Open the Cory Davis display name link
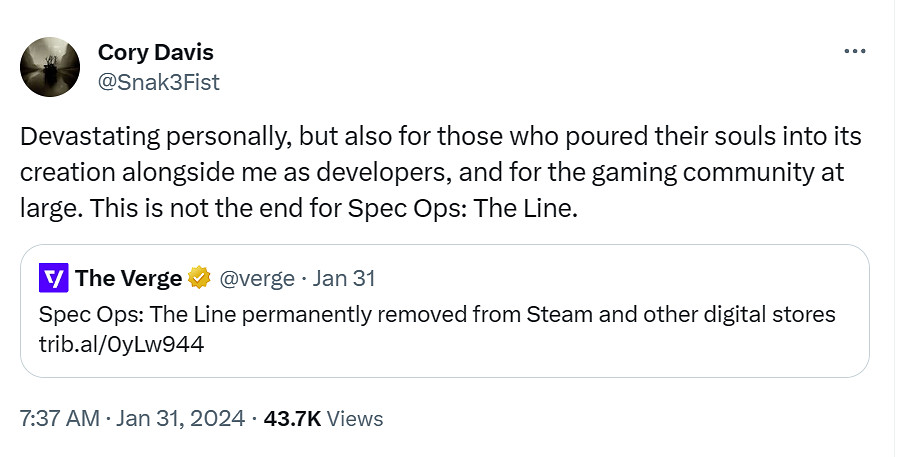This screenshot has width=897, height=457. (x=155, y=52)
